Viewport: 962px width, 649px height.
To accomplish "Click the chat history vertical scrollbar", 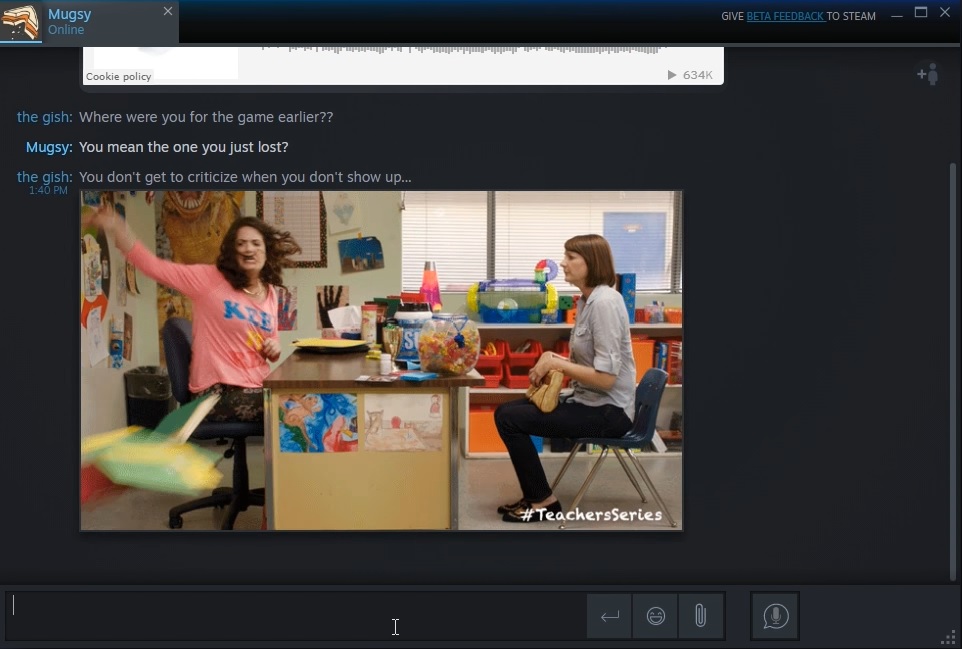I will 952,371.
